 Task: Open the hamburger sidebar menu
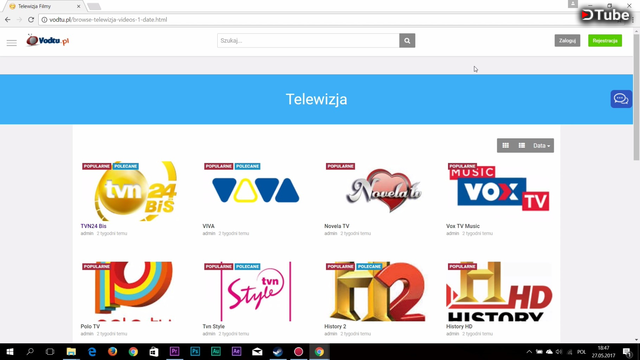point(11,42)
